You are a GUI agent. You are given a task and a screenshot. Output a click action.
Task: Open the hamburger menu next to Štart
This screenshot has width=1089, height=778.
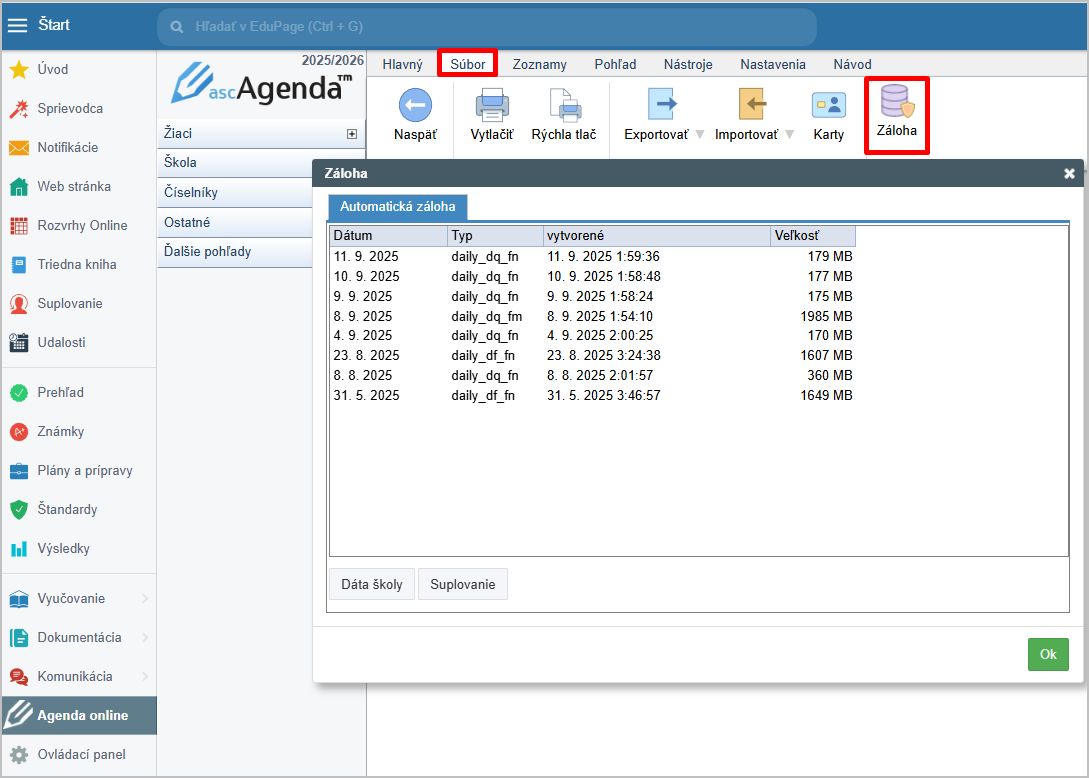click(x=18, y=25)
